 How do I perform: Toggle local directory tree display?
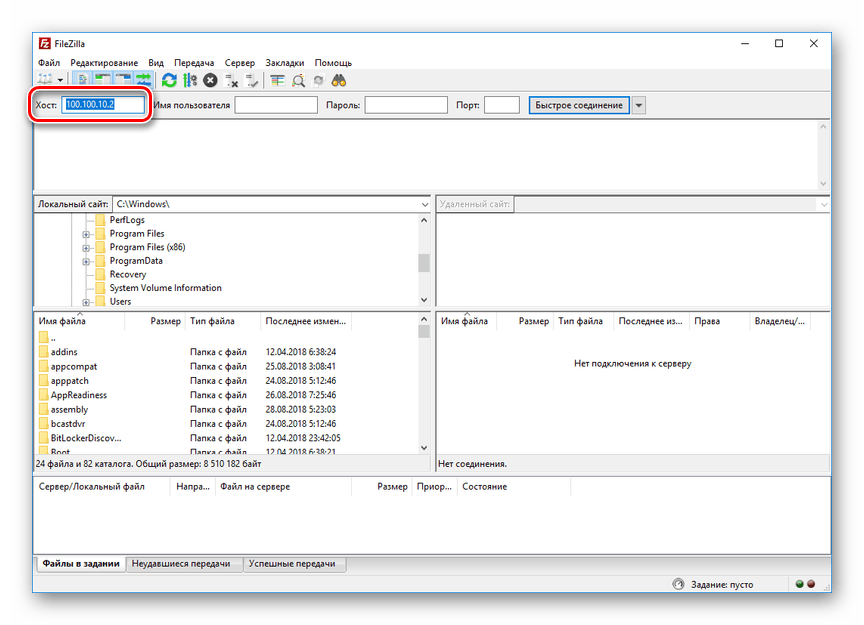tap(103, 80)
